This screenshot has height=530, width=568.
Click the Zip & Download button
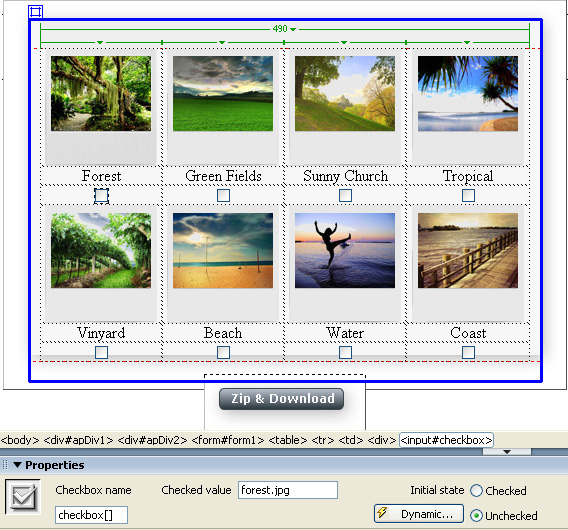click(x=281, y=399)
